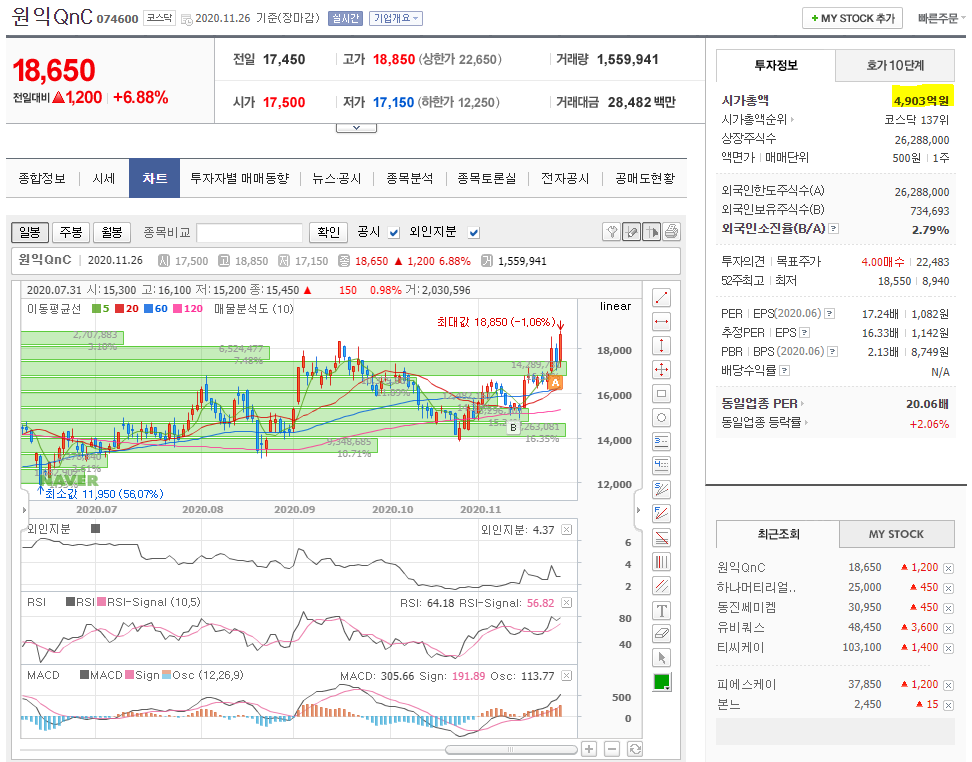The height and width of the screenshot is (762, 972).
Task: Select the Fibonacci fan tool
Action: (x=661, y=513)
